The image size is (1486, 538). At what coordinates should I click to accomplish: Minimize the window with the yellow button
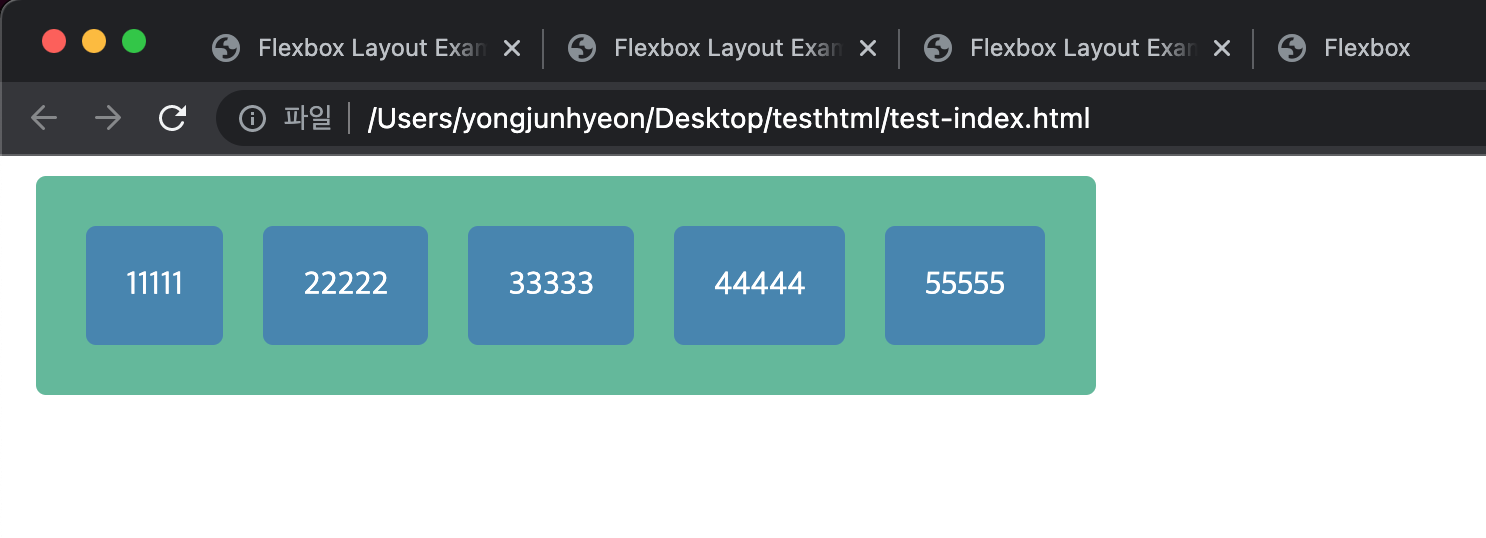click(94, 42)
